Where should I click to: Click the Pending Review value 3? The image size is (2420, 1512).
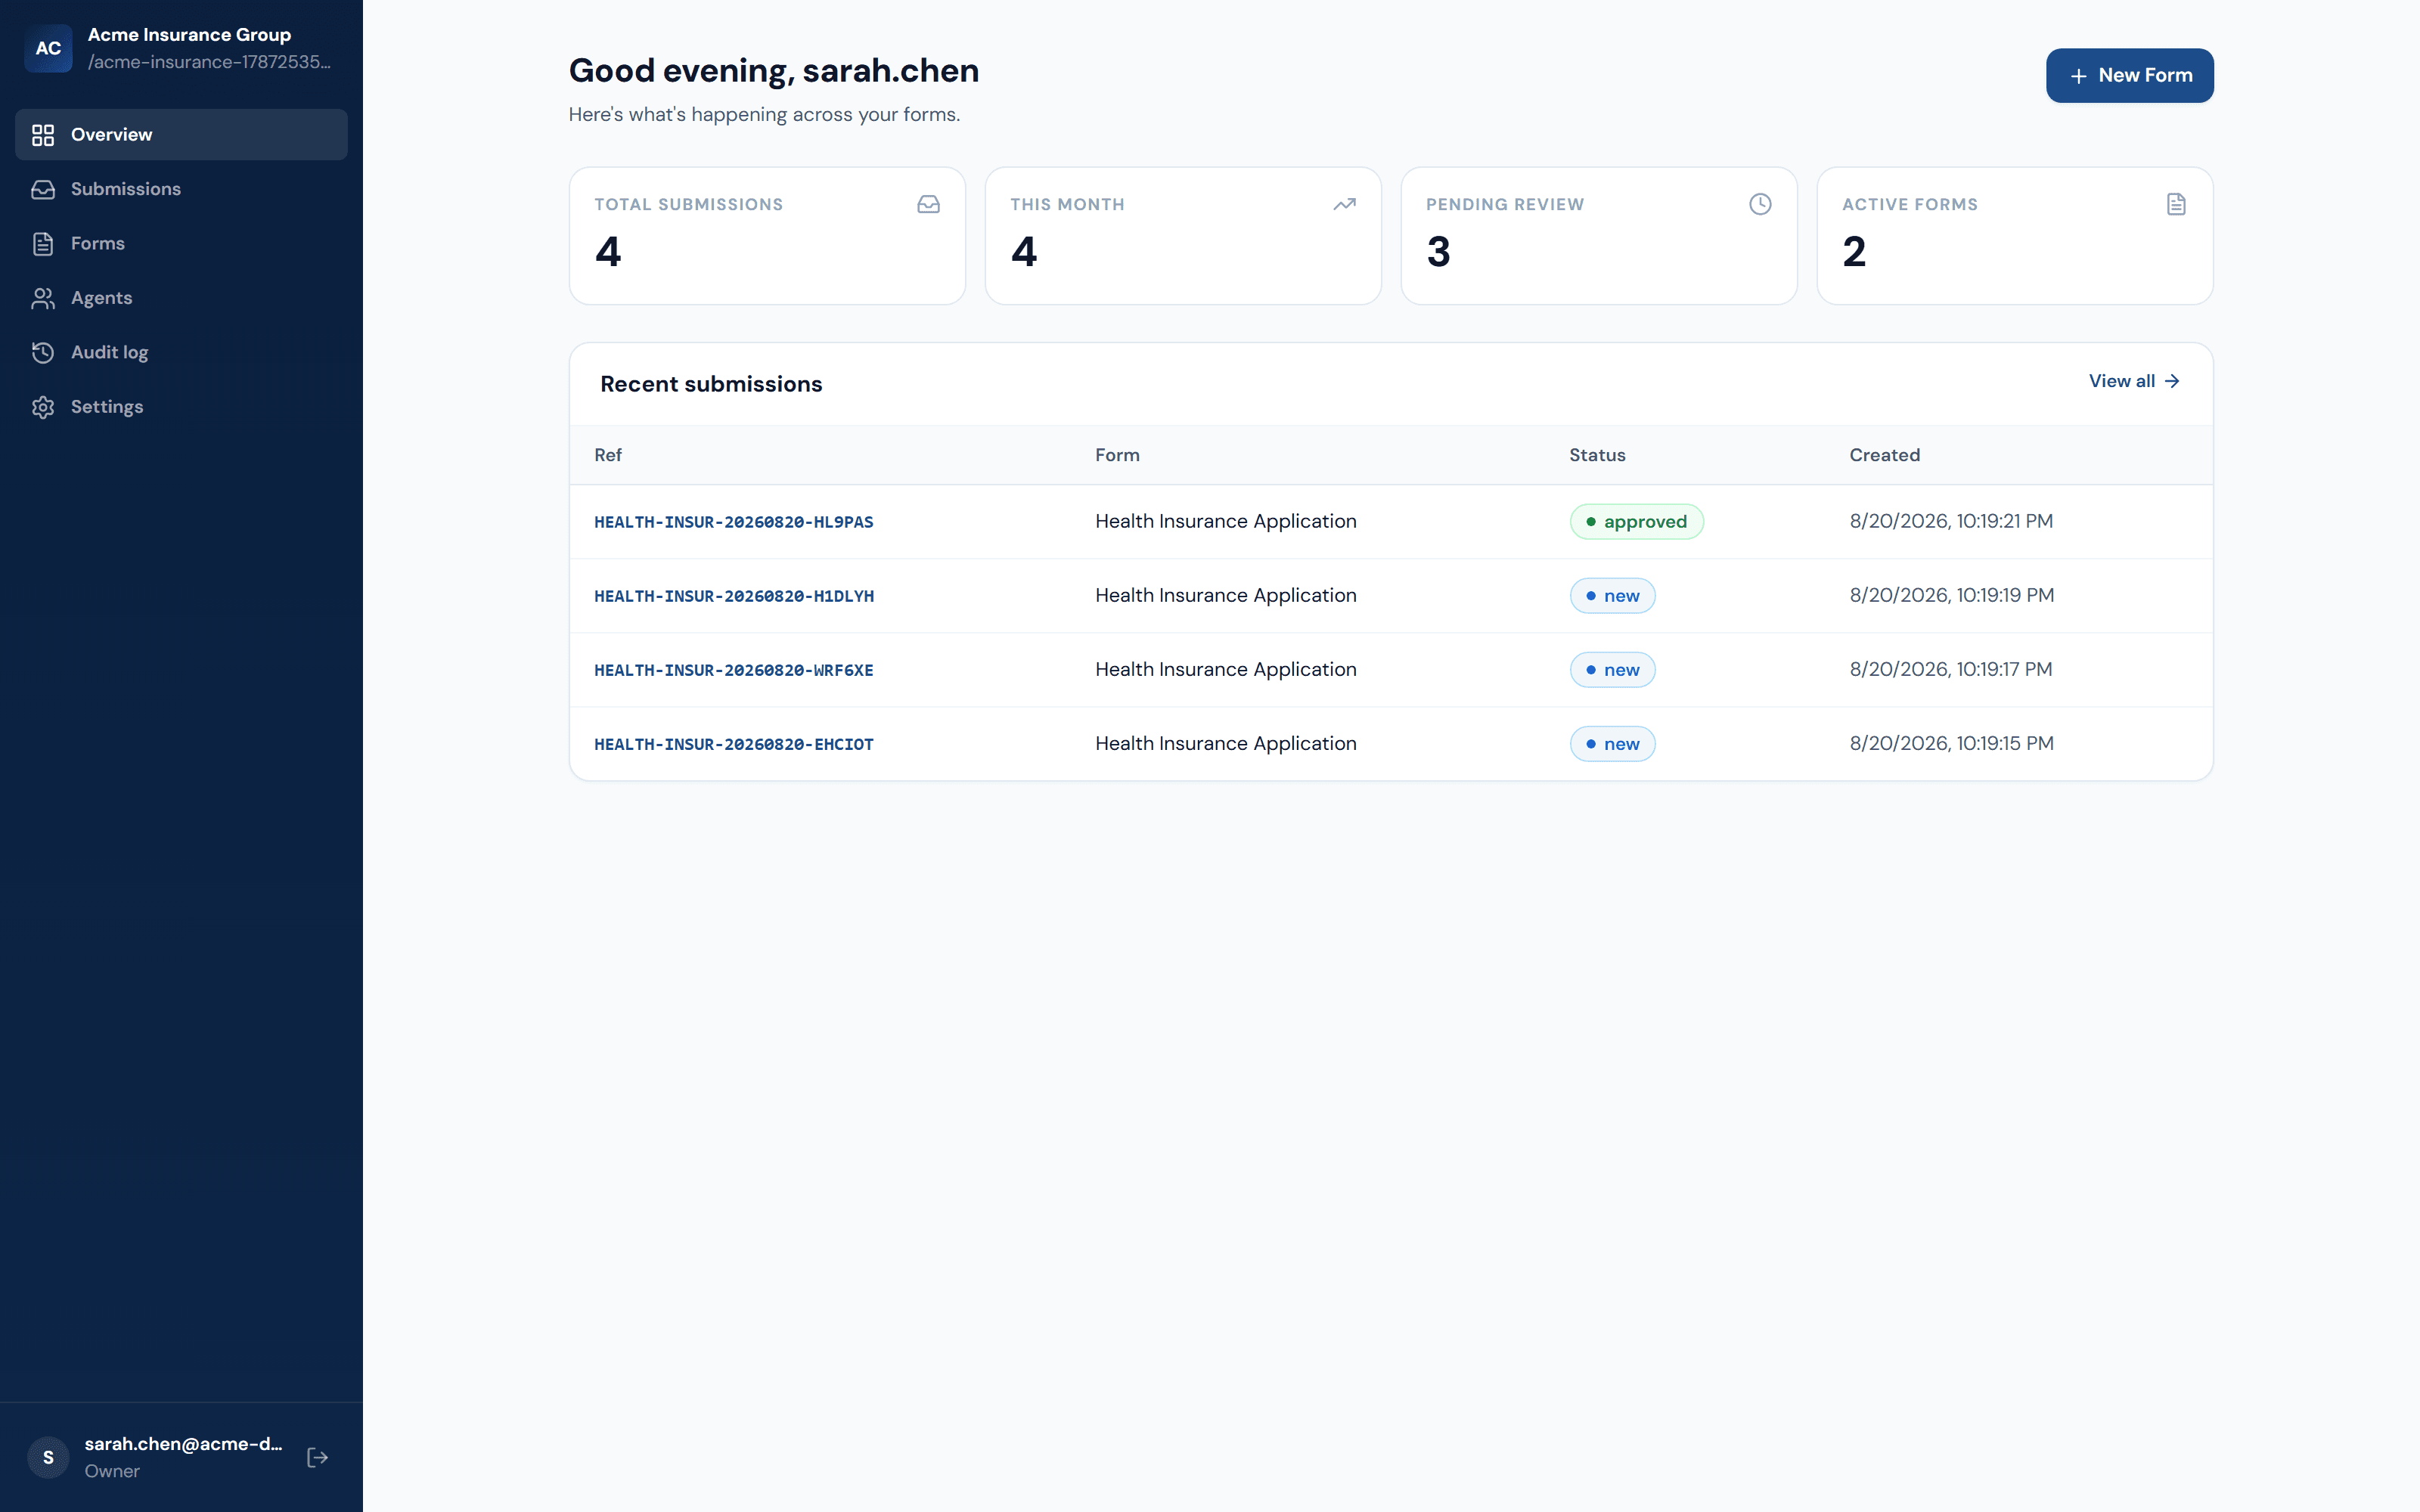pyautogui.click(x=1438, y=252)
